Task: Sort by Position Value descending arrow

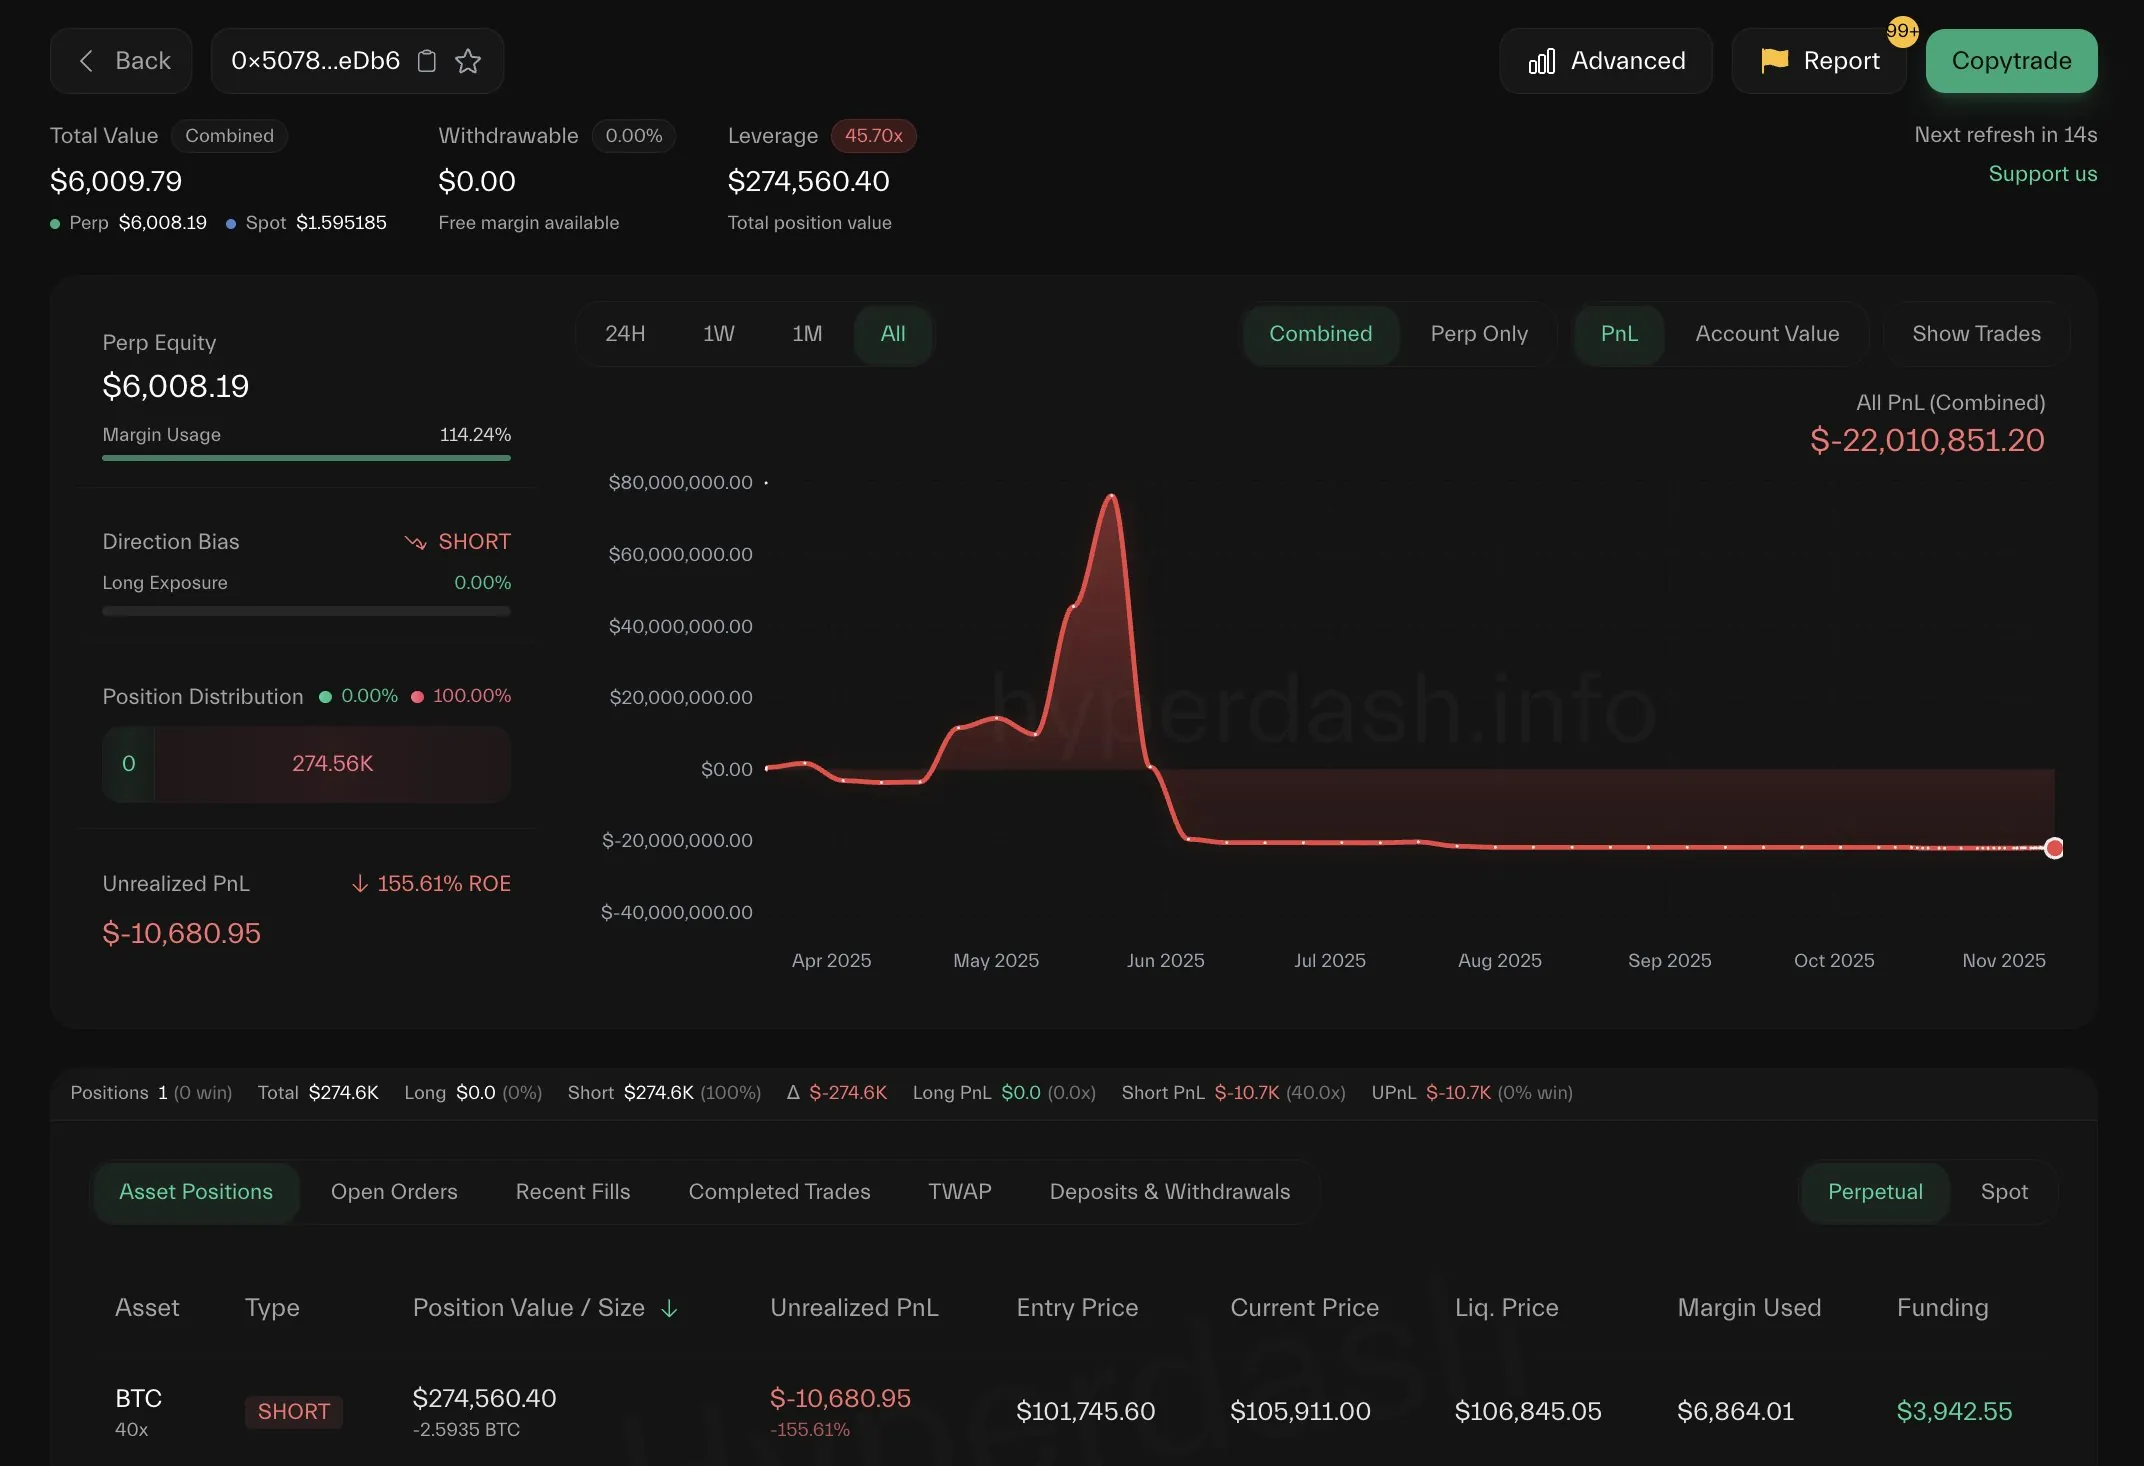Action: coord(670,1308)
